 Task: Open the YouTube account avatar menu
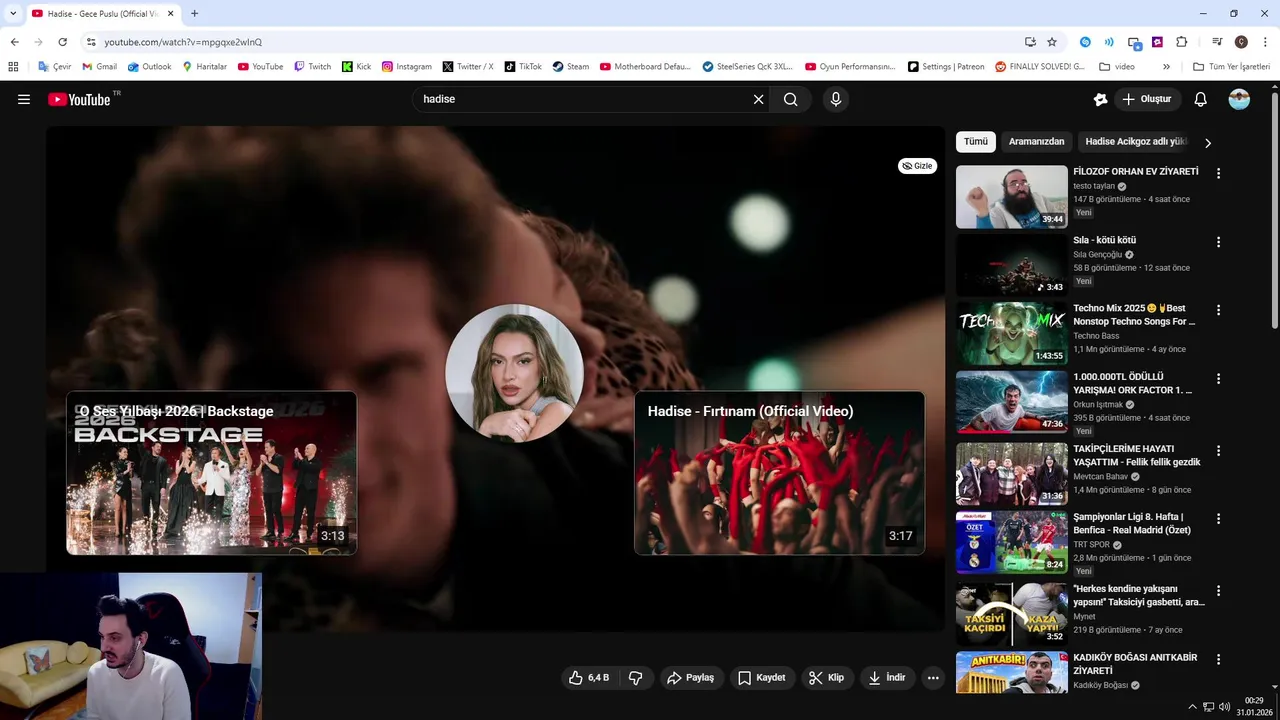(x=1239, y=99)
